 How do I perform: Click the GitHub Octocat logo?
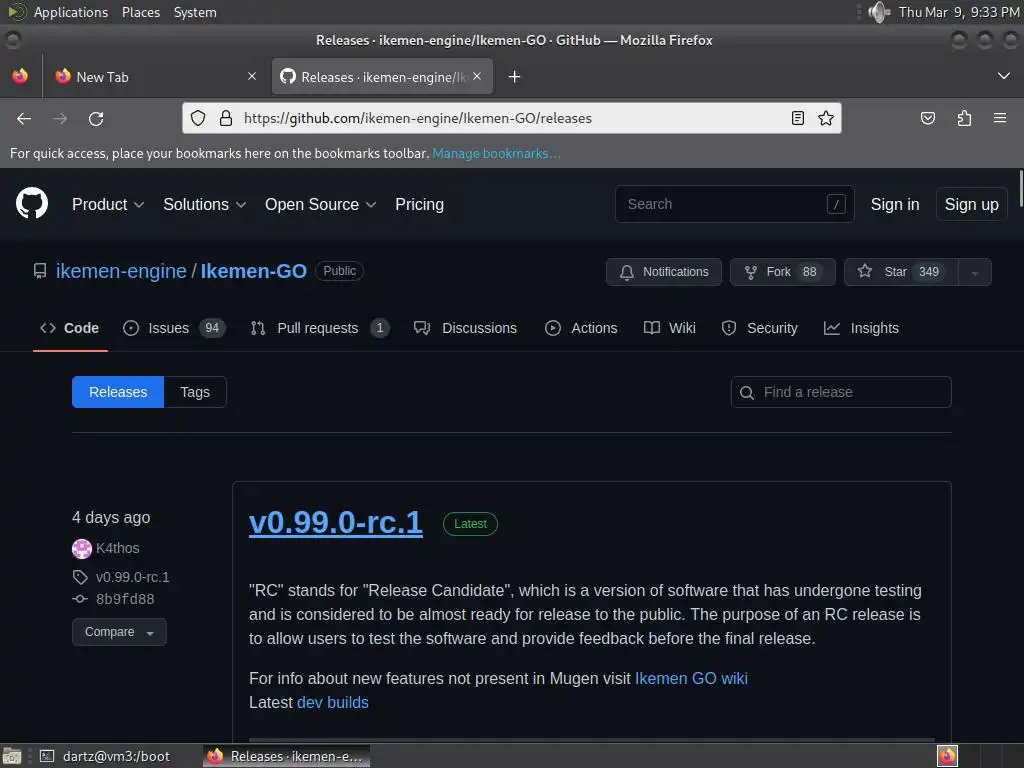click(x=32, y=203)
